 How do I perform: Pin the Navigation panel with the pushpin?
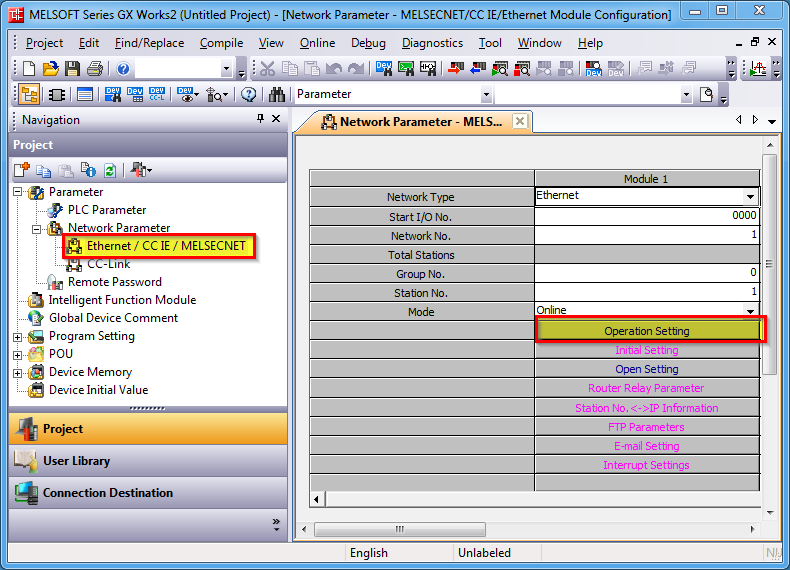(x=260, y=119)
